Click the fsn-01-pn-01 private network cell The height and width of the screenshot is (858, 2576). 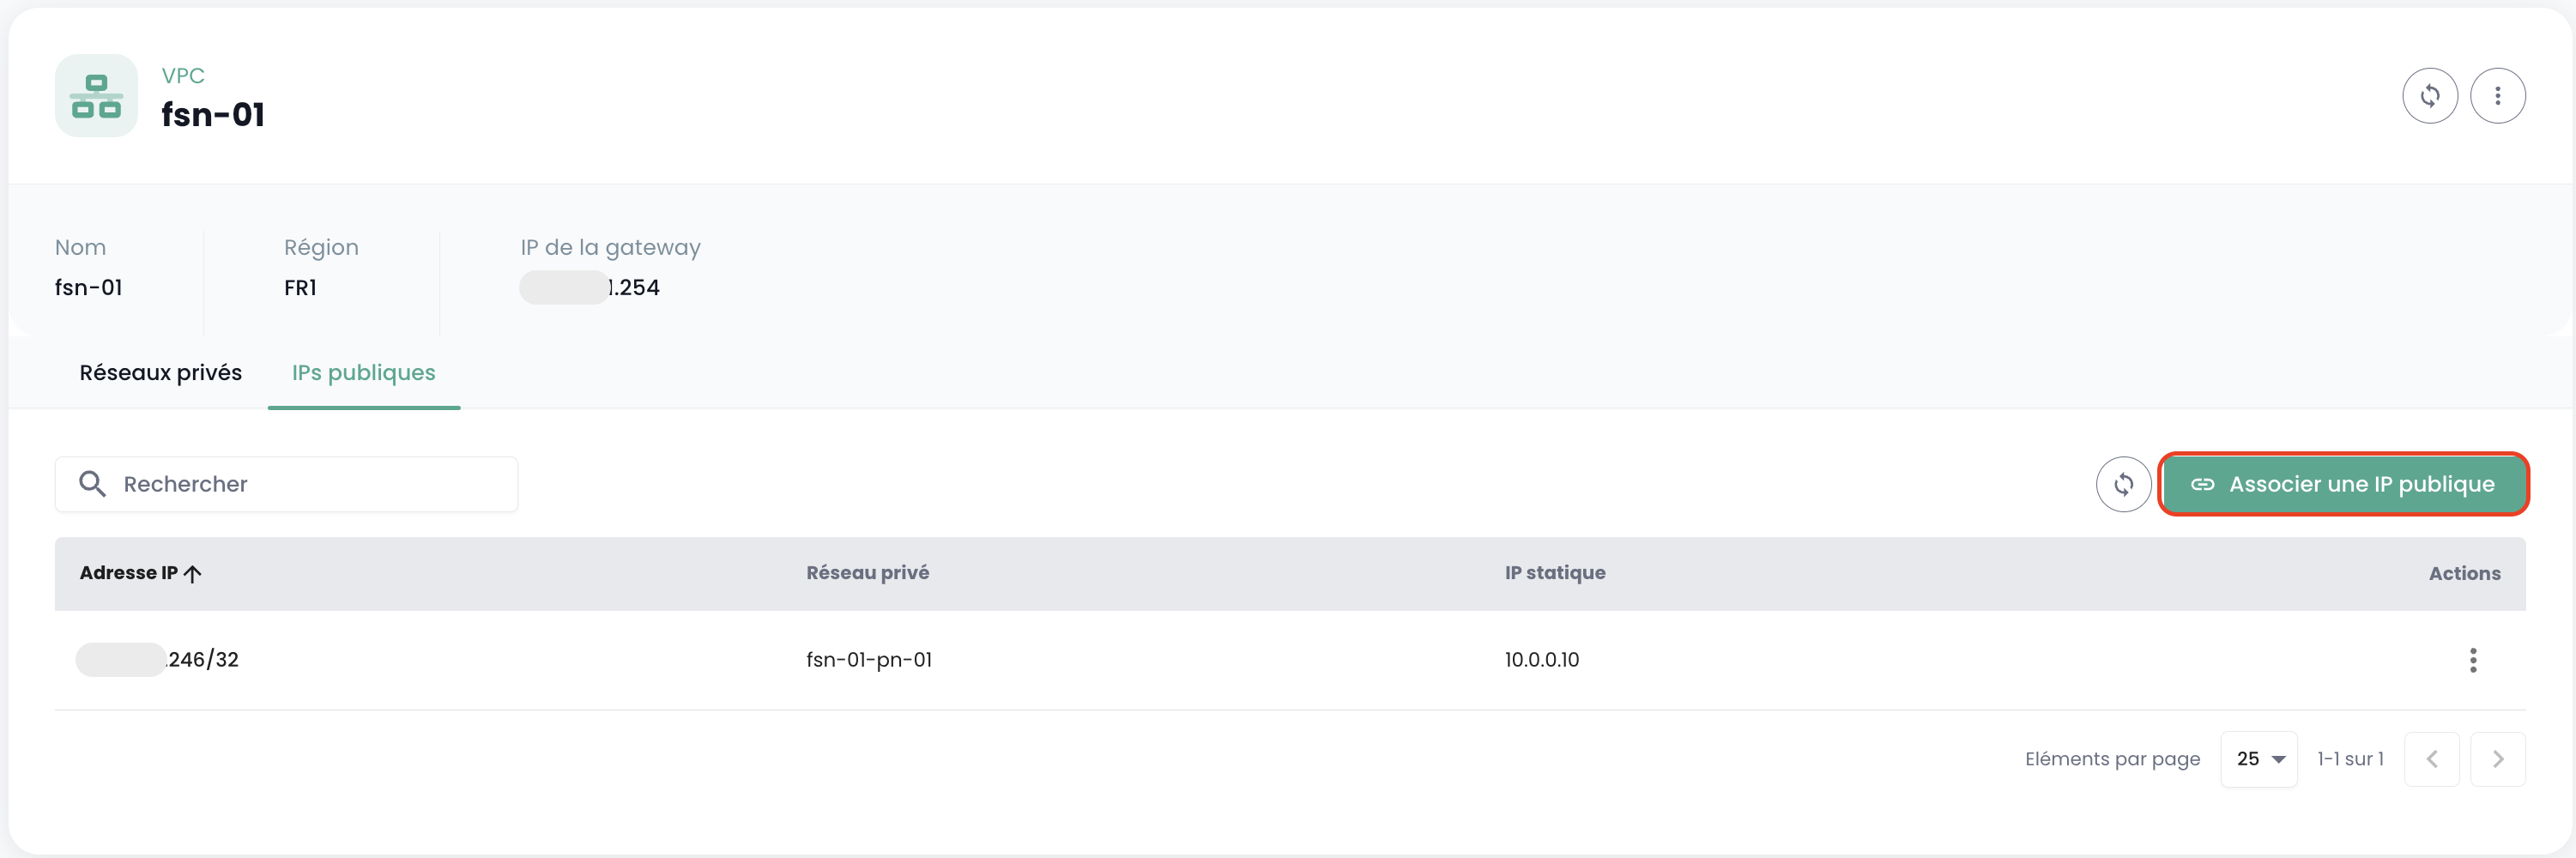868,660
